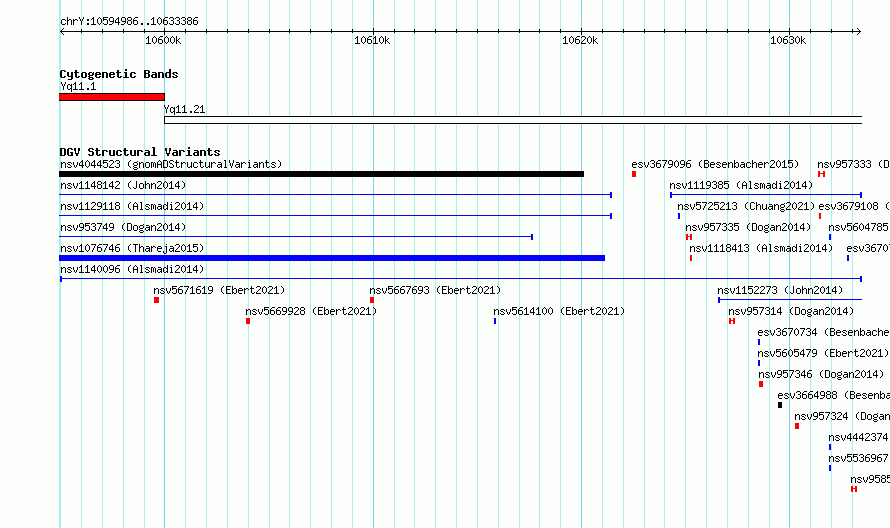
Task: Click red marker under nsv5671619 (Ebert2021)
Action: coord(157,300)
